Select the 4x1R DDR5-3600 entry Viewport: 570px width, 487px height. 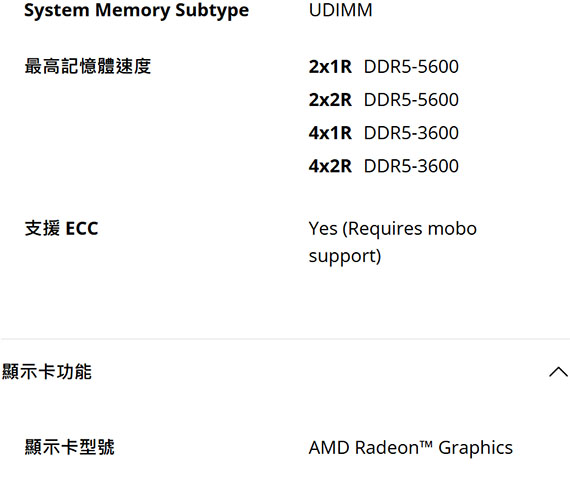coord(384,133)
